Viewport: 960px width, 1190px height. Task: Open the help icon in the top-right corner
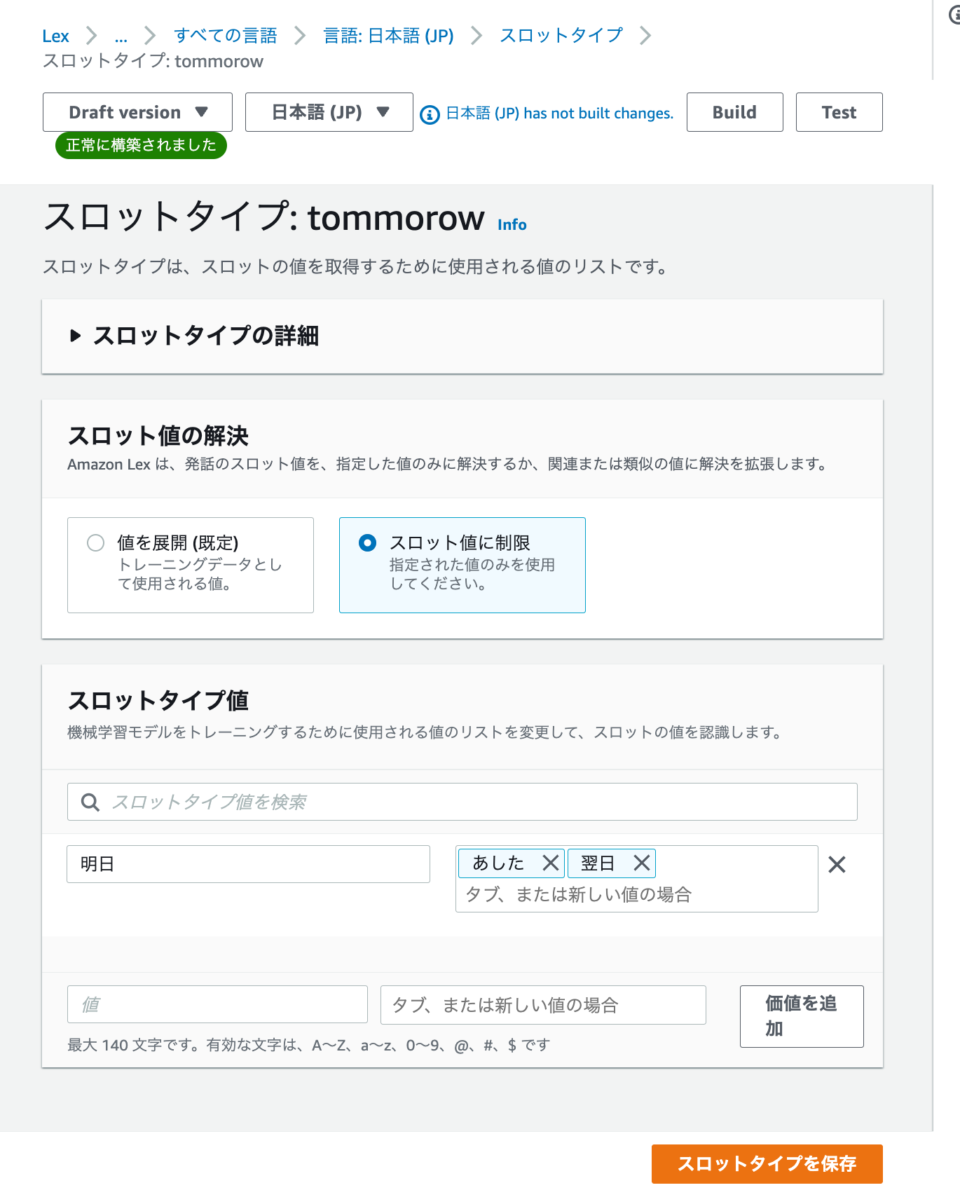954,14
